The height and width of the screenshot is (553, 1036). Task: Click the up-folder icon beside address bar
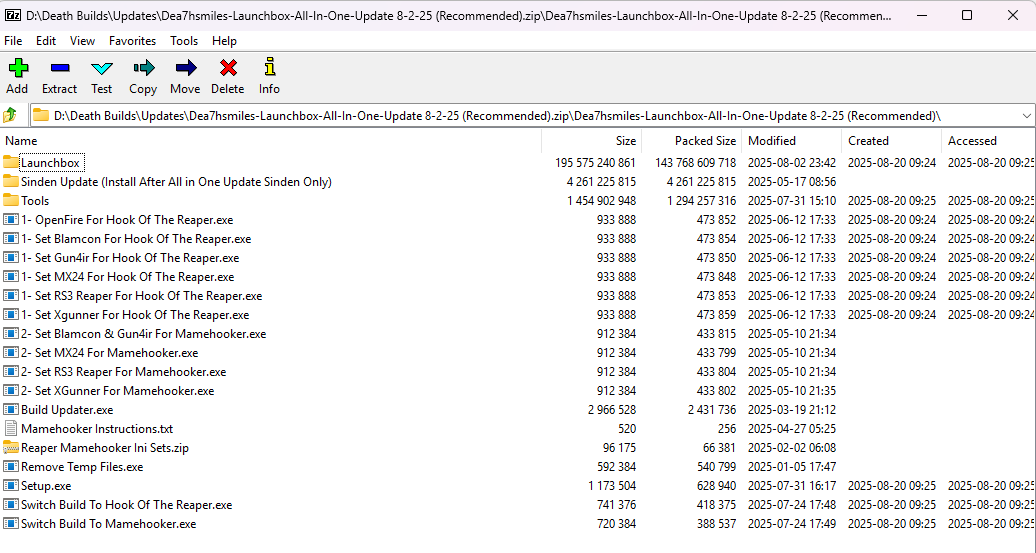pos(11,115)
